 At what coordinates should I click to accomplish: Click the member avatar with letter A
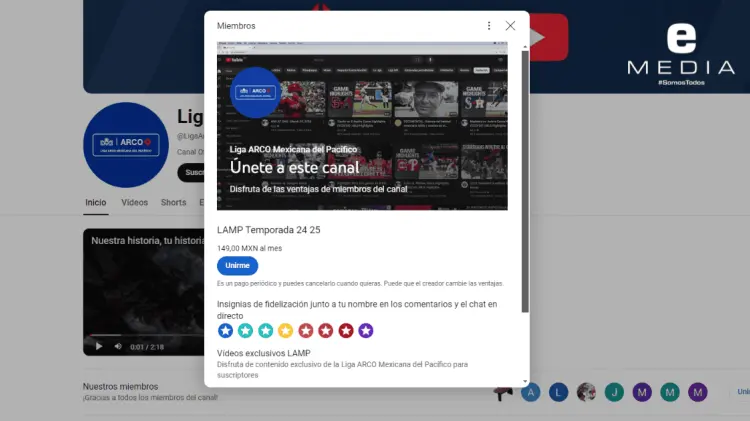(532, 392)
